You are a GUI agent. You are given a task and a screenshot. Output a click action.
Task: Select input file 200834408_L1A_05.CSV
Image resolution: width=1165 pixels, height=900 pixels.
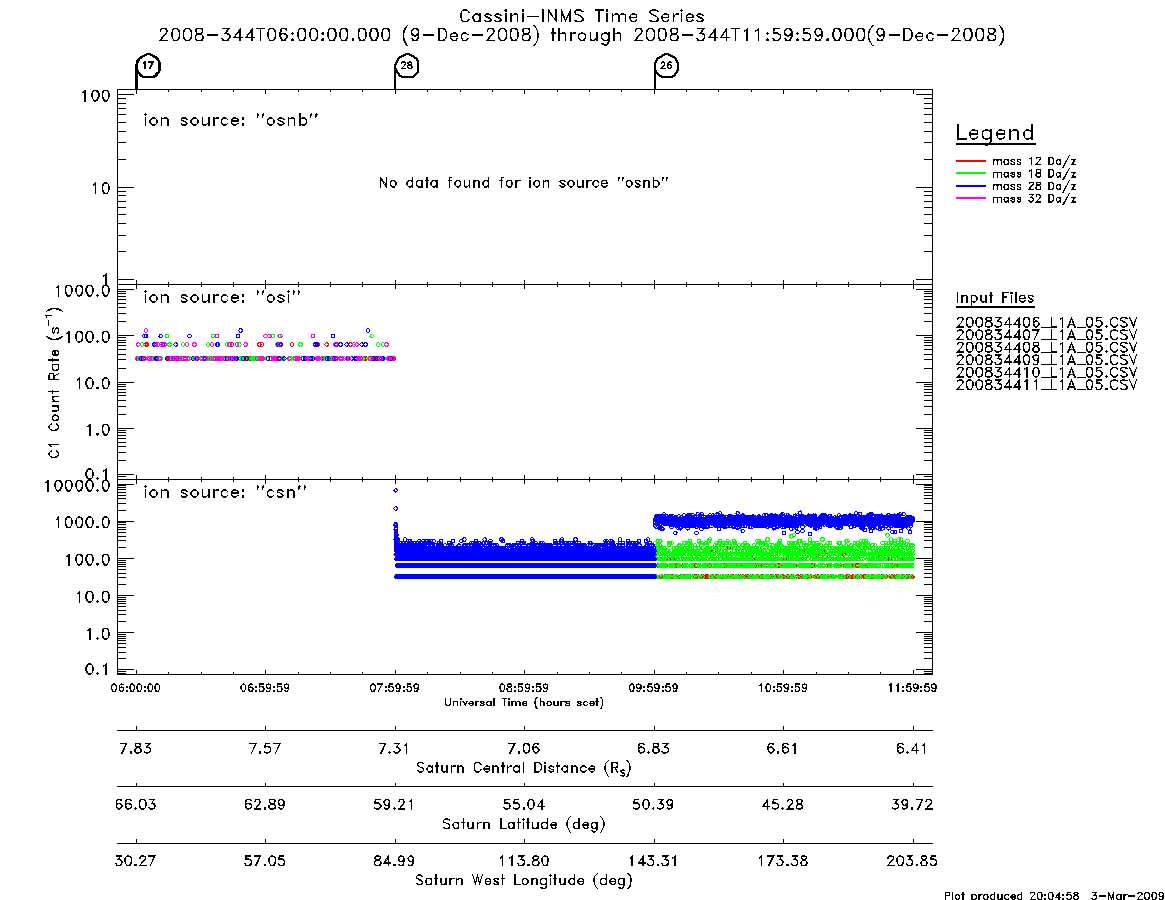(x=1046, y=348)
